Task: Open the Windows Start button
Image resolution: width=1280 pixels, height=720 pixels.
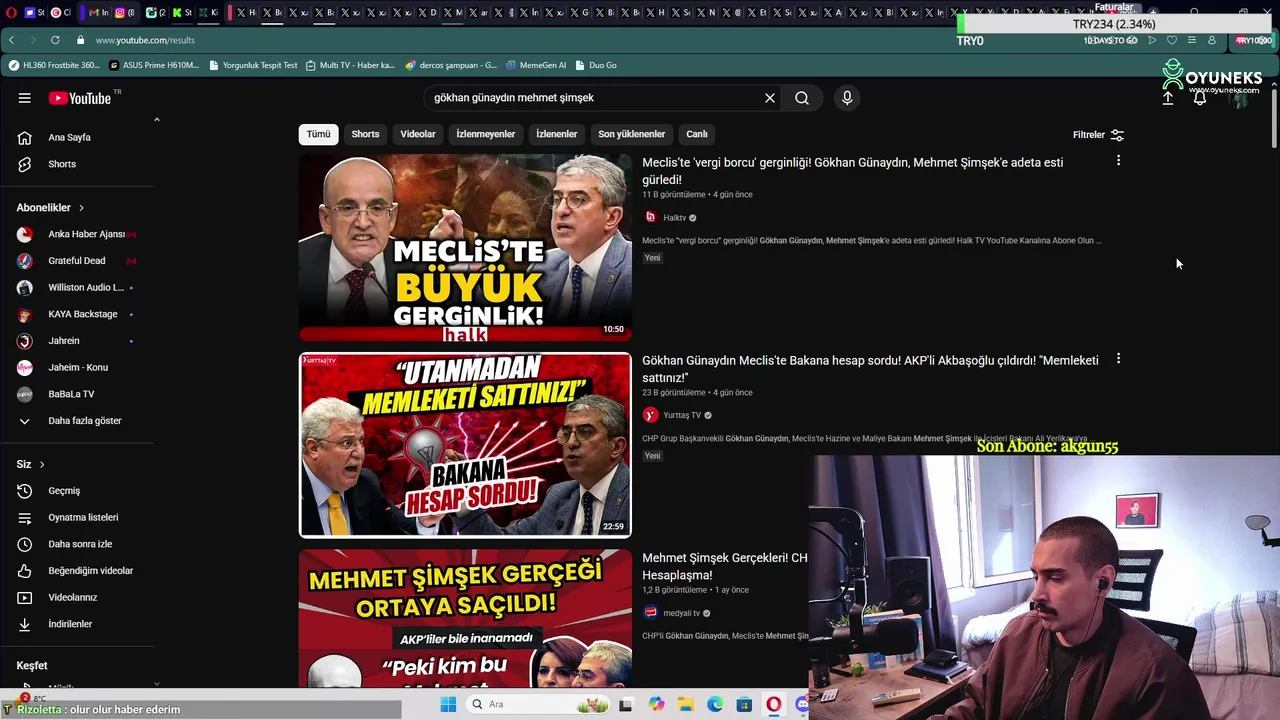Action: (x=448, y=704)
